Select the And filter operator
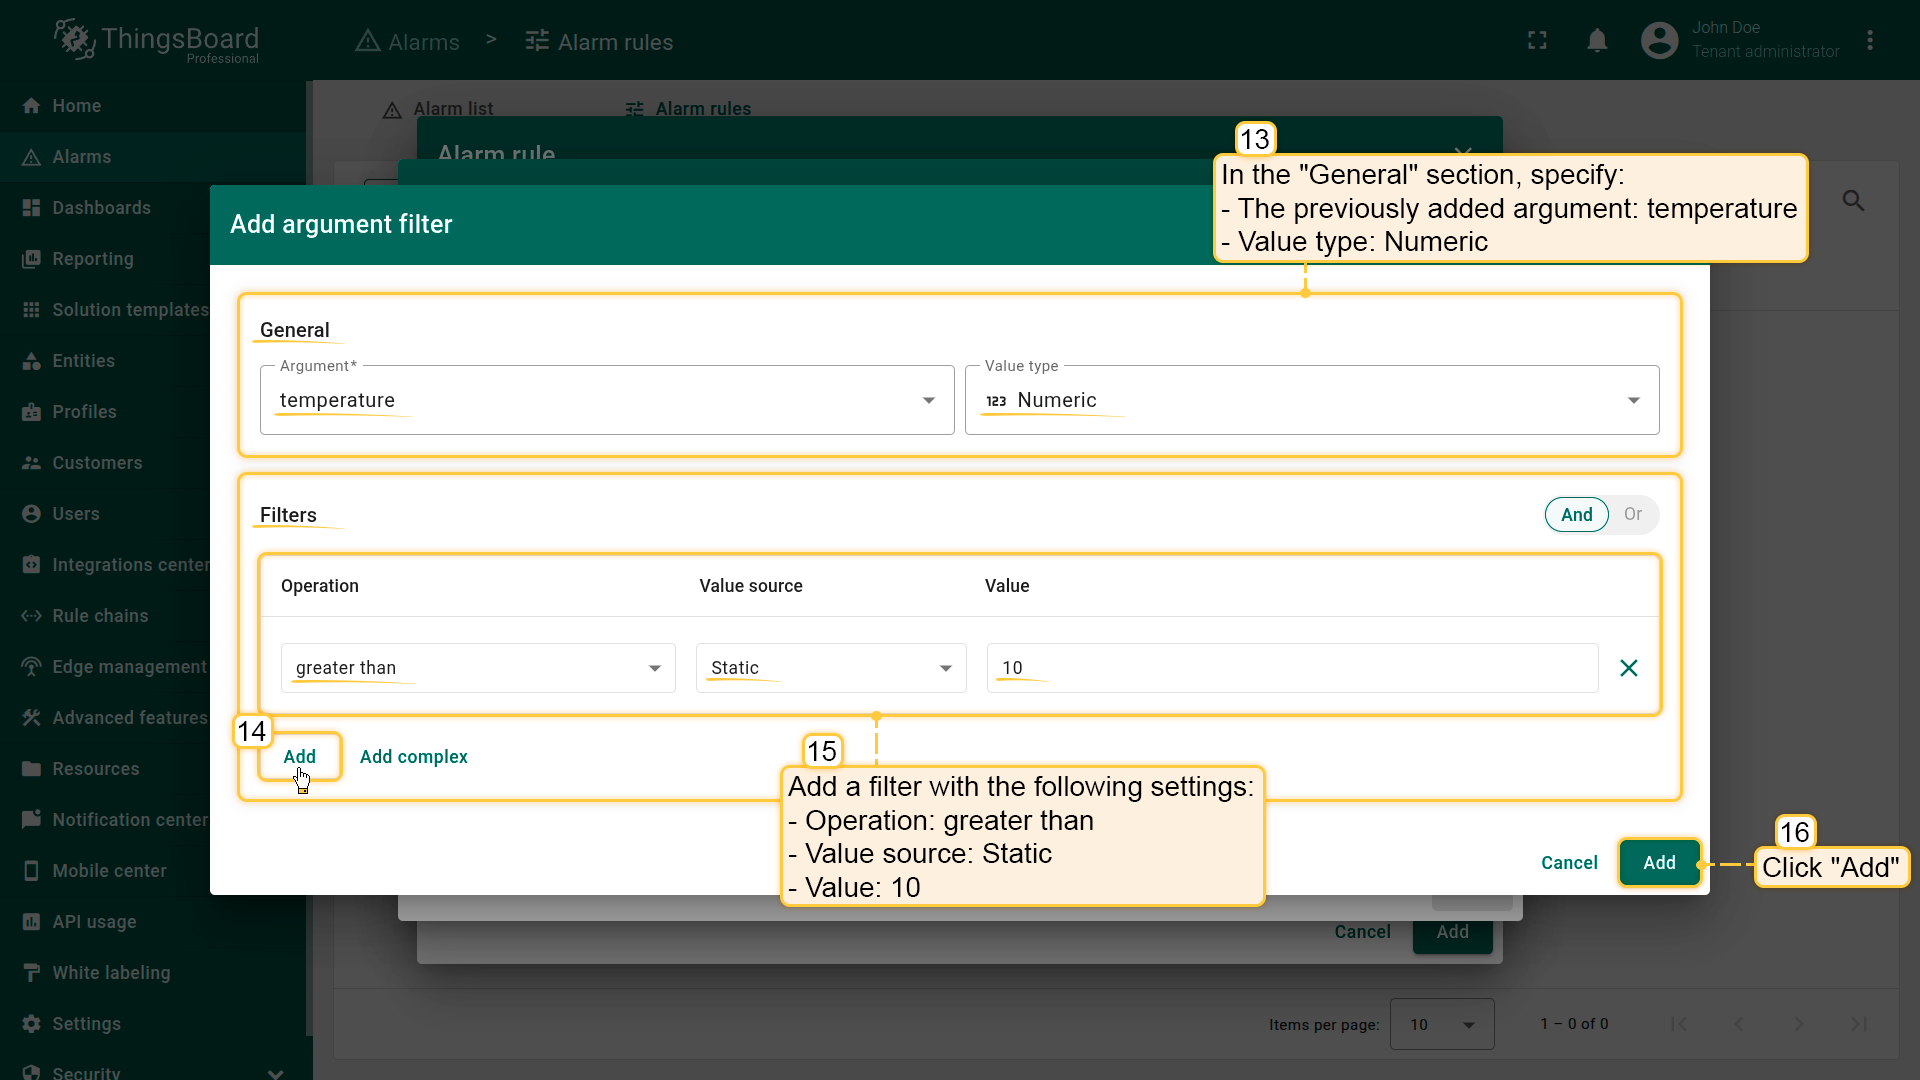Screen dimensions: 1920x1080 [1576, 515]
